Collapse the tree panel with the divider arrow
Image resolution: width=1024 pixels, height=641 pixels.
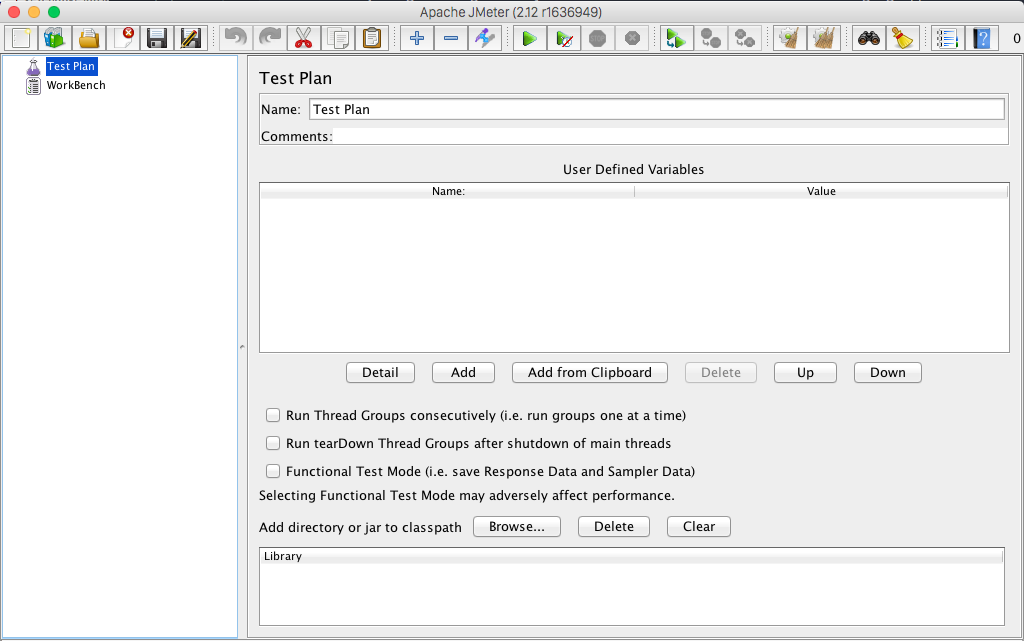click(242, 347)
